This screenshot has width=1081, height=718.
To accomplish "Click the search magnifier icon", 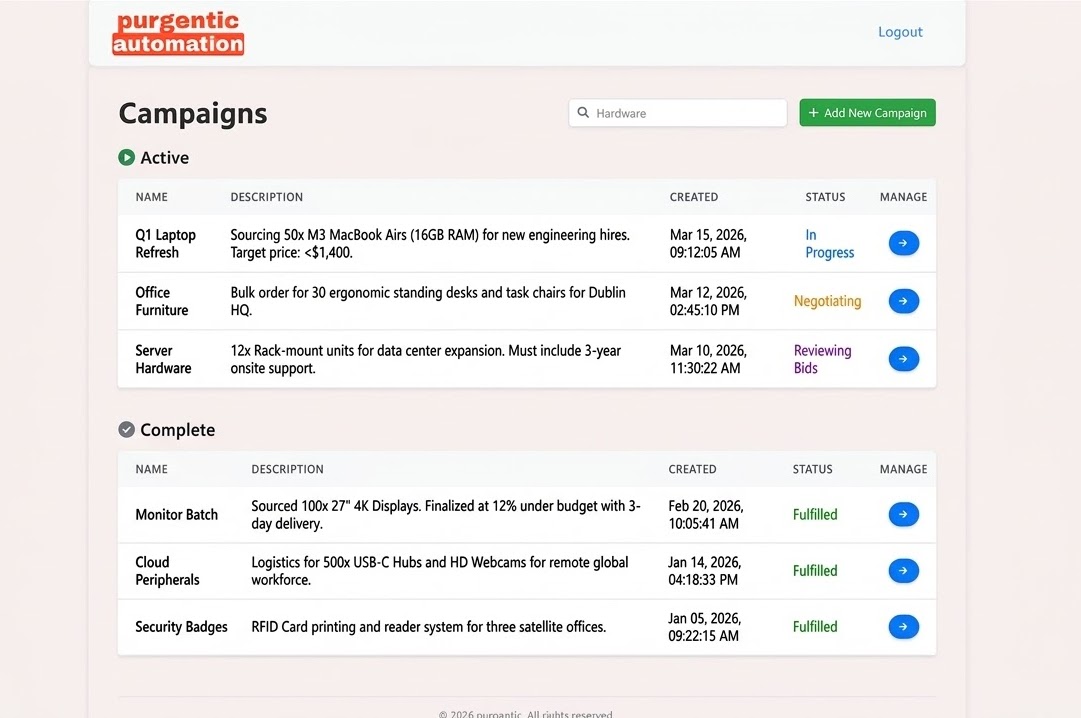I will (x=583, y=113).
